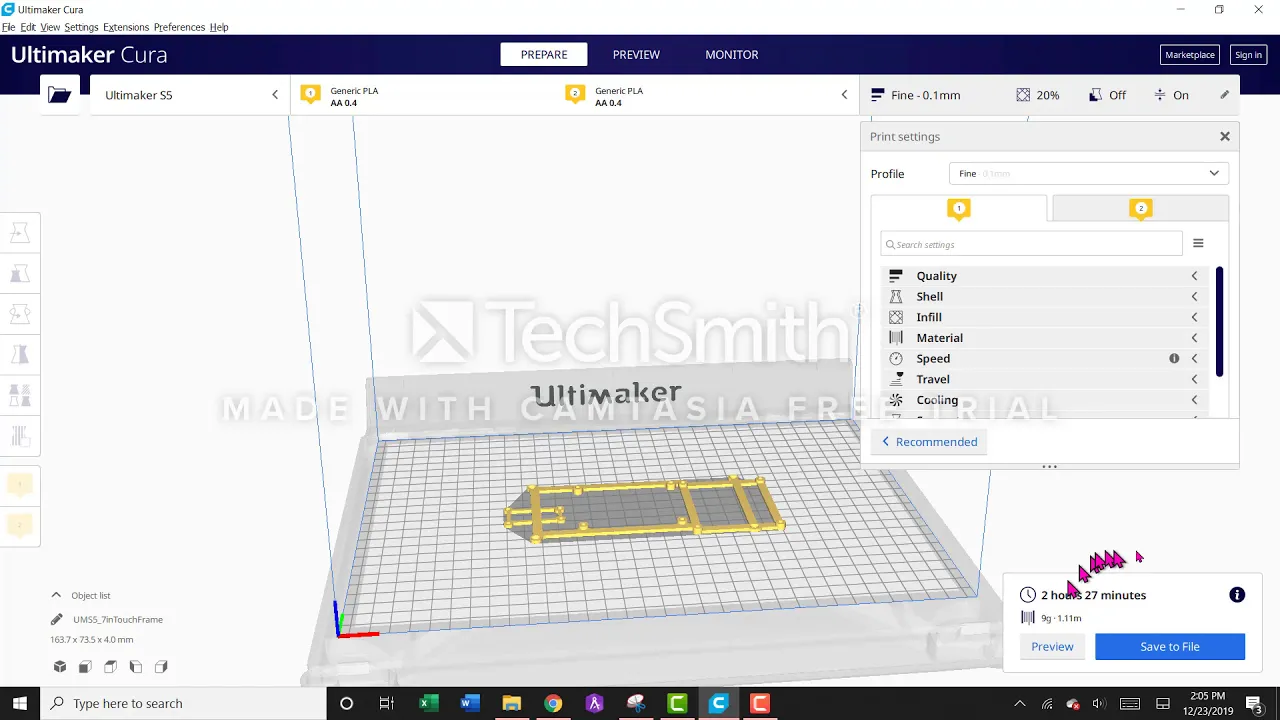Open Ultimaker S5 printer selector
1280x720 pixels.
190,95
